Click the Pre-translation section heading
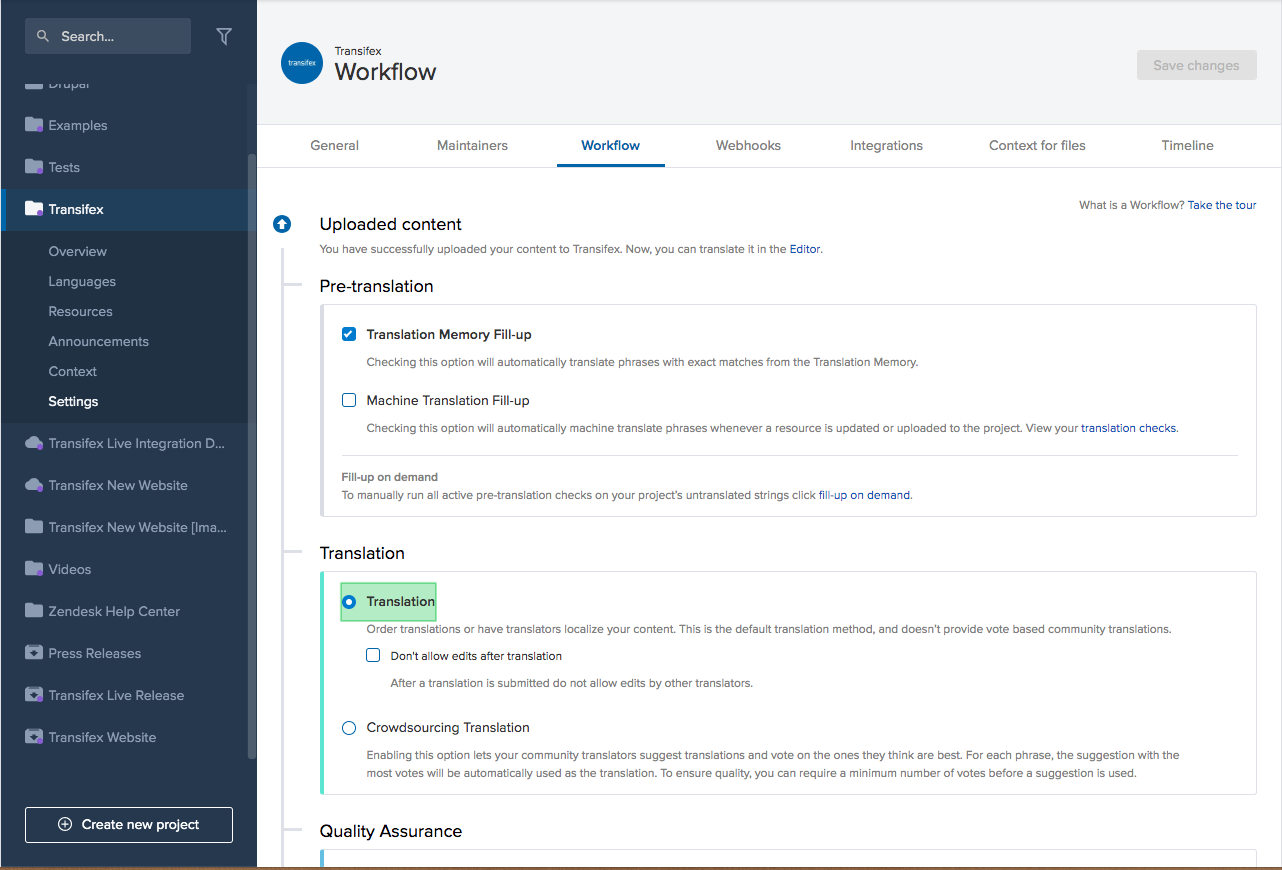This screenshot has height=870, width=1282. point(376,286)
